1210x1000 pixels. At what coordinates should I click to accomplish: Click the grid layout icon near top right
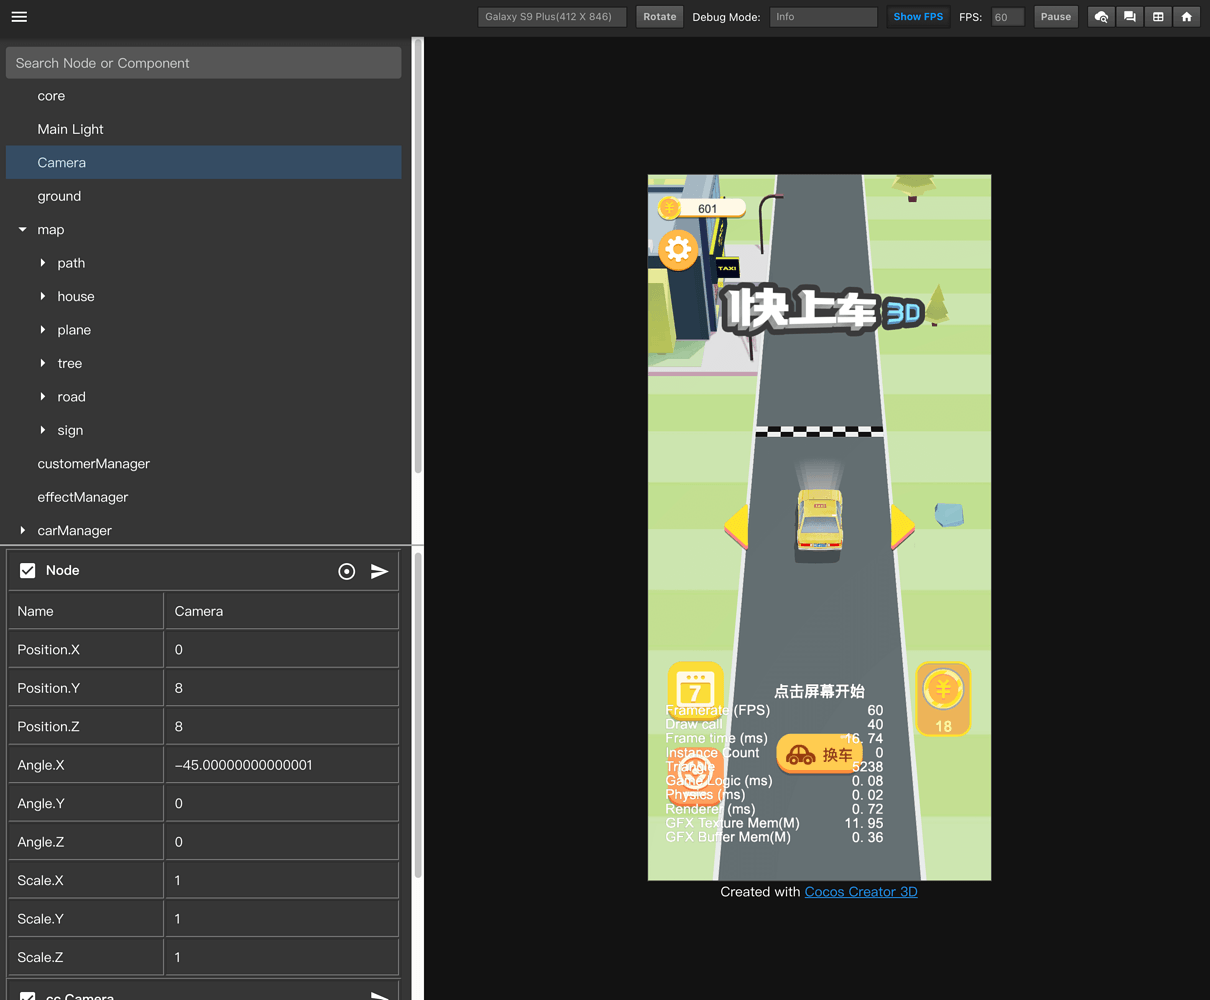tap(1157, 16)
